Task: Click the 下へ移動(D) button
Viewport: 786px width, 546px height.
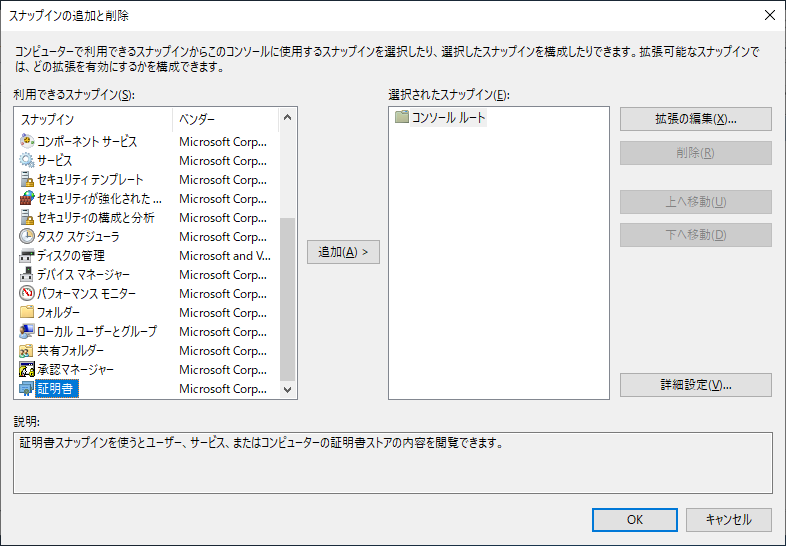Action: coord(696,235)
